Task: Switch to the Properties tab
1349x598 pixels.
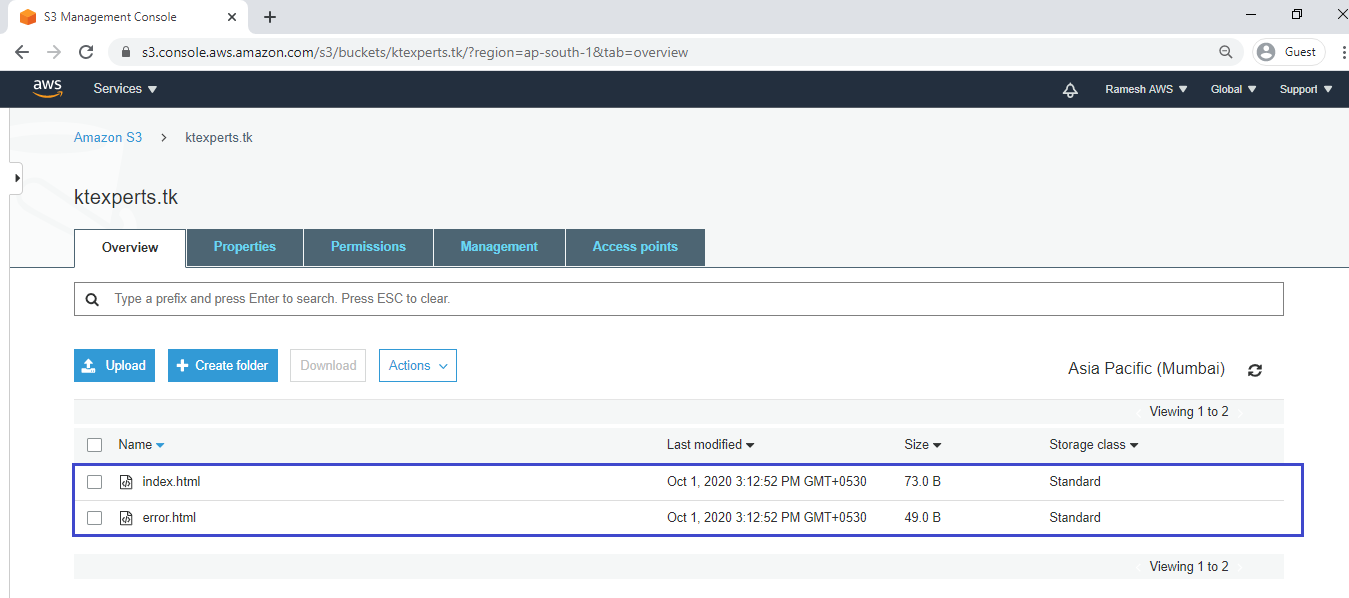Action: (245, 247)
